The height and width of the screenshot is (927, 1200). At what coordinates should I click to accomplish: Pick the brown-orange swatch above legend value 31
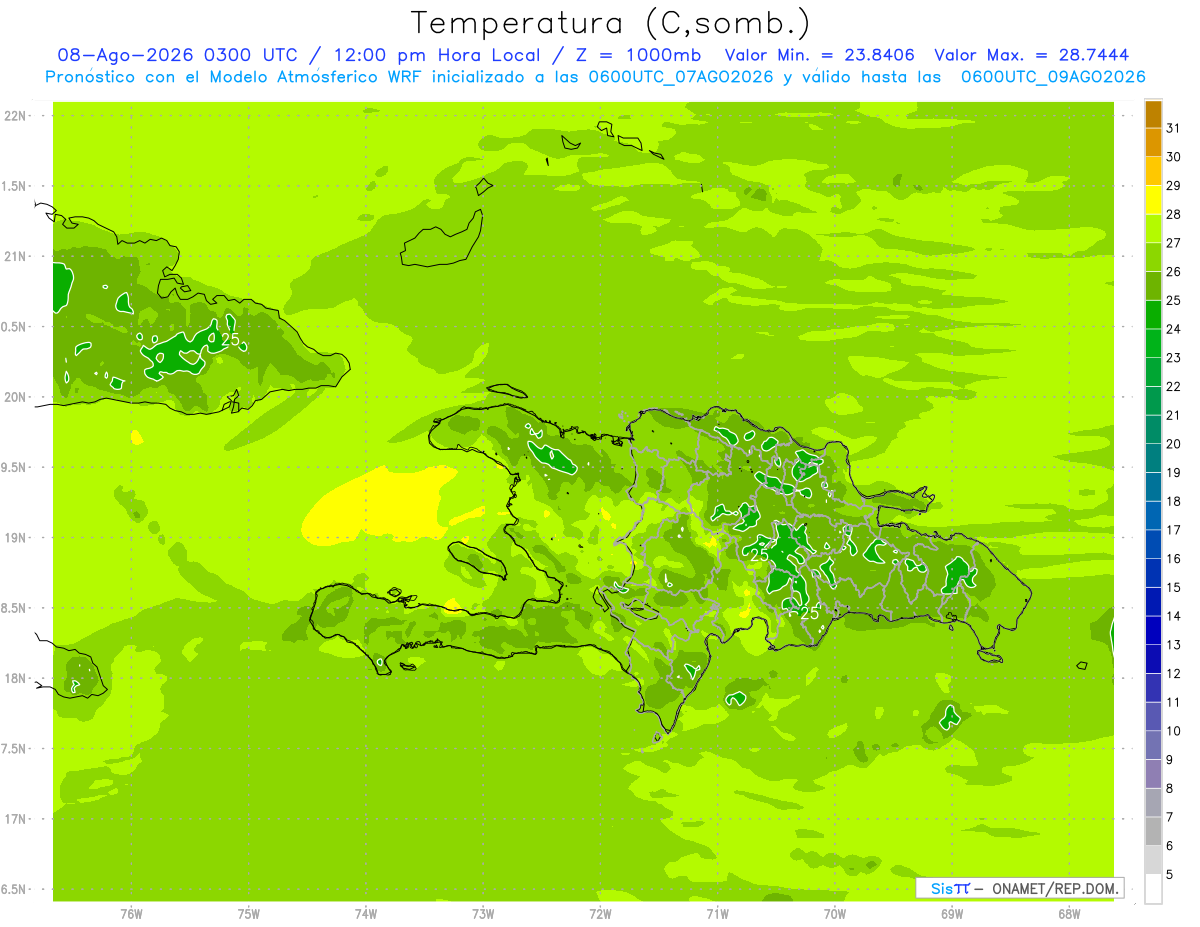[1153, 114]
